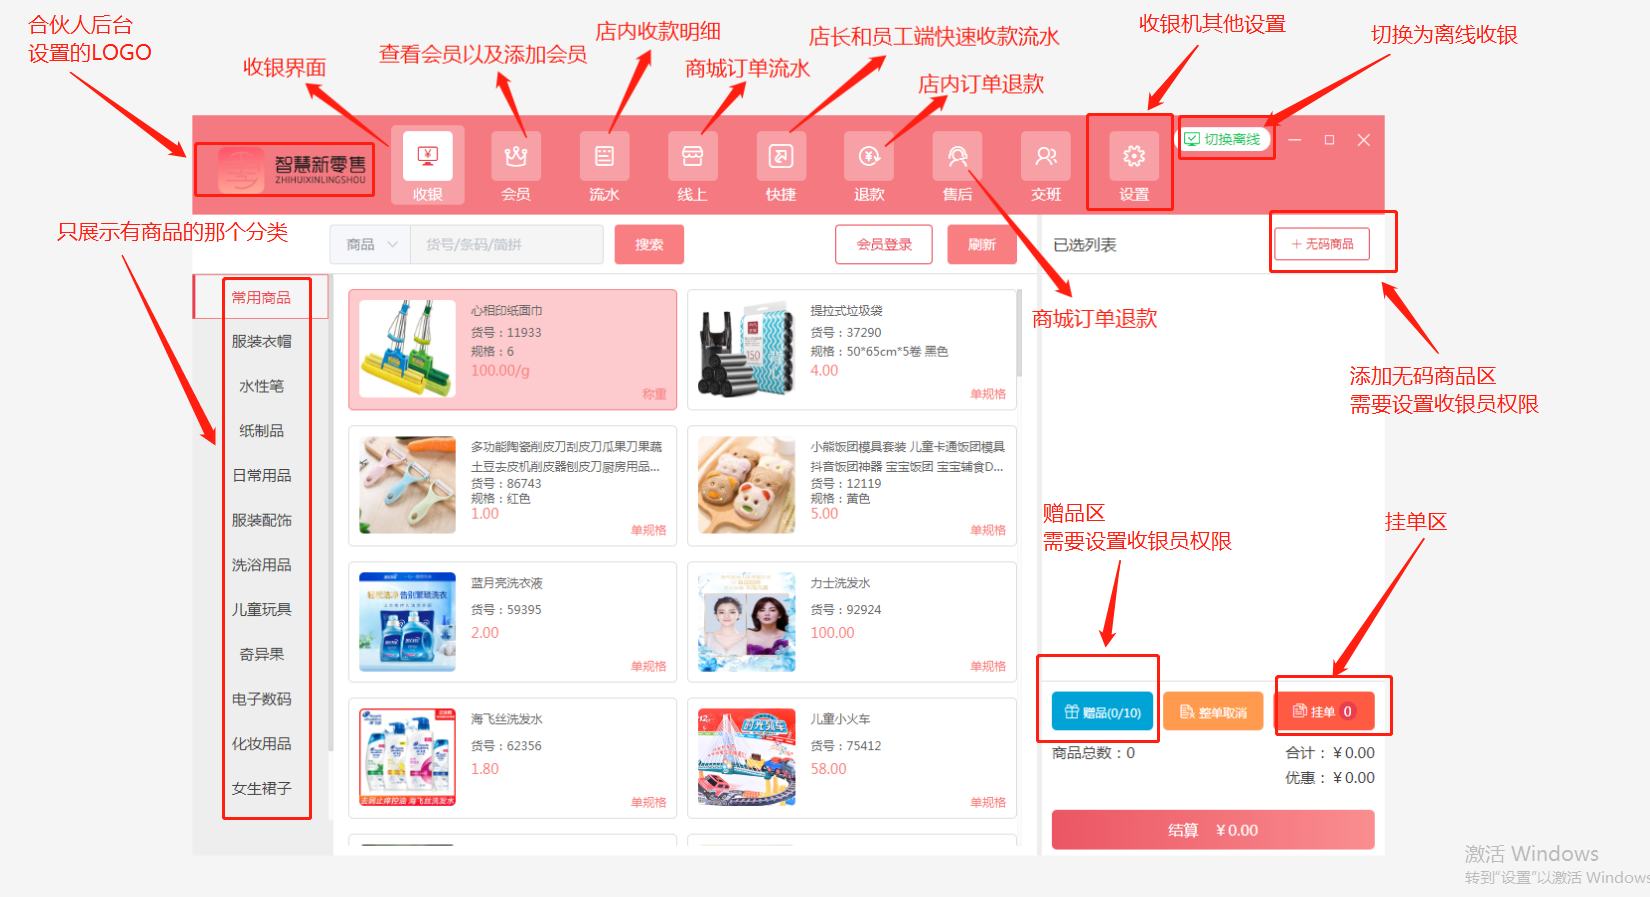Select the 日常用品 category
Image resolution: width=1650 pixels, height=897 pixels.
coord(261,475)
